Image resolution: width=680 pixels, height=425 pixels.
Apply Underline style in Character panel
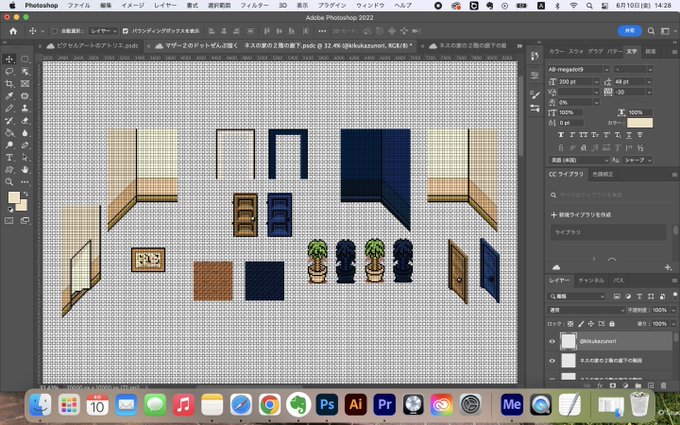[x=629, y=135]
